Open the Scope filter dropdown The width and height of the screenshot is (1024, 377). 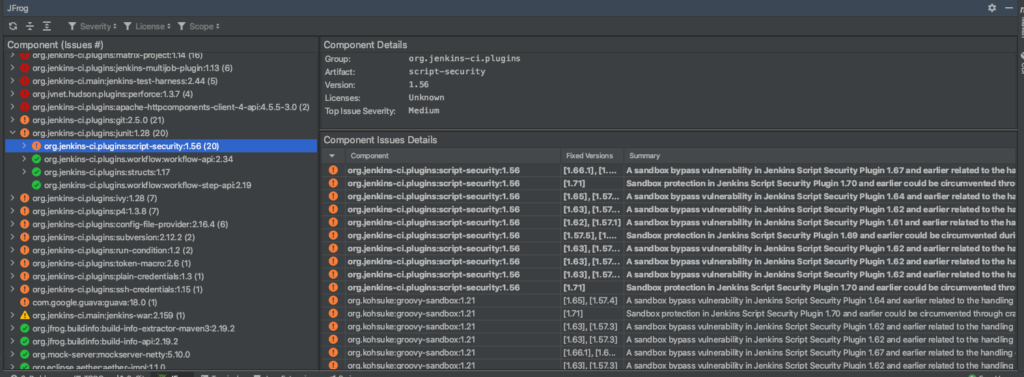pyautogui.click(x=199, y=26)
